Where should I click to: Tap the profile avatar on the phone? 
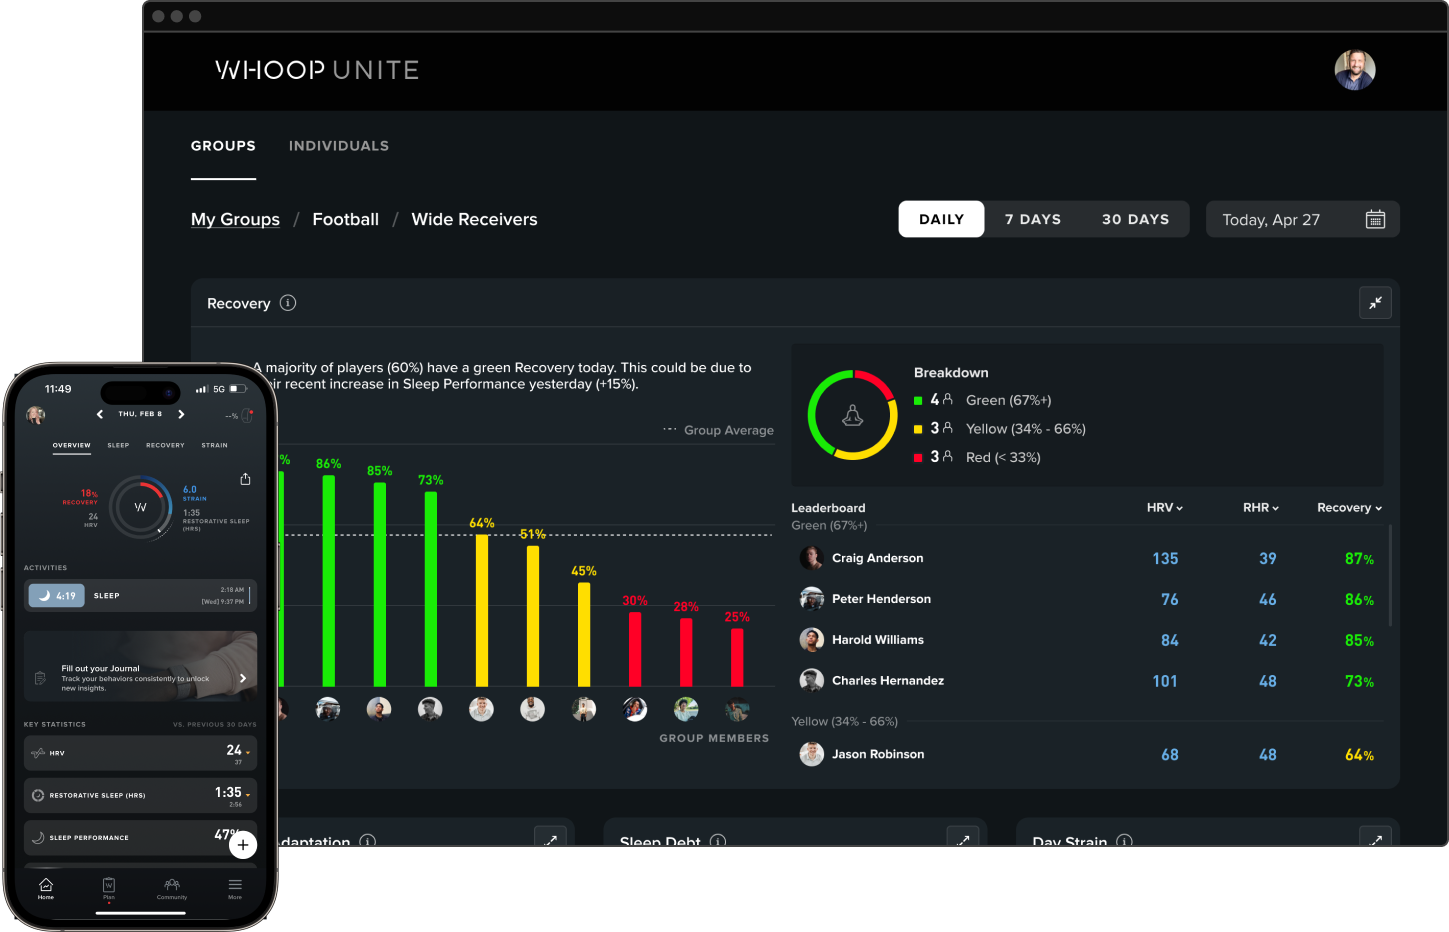point(36,414)
